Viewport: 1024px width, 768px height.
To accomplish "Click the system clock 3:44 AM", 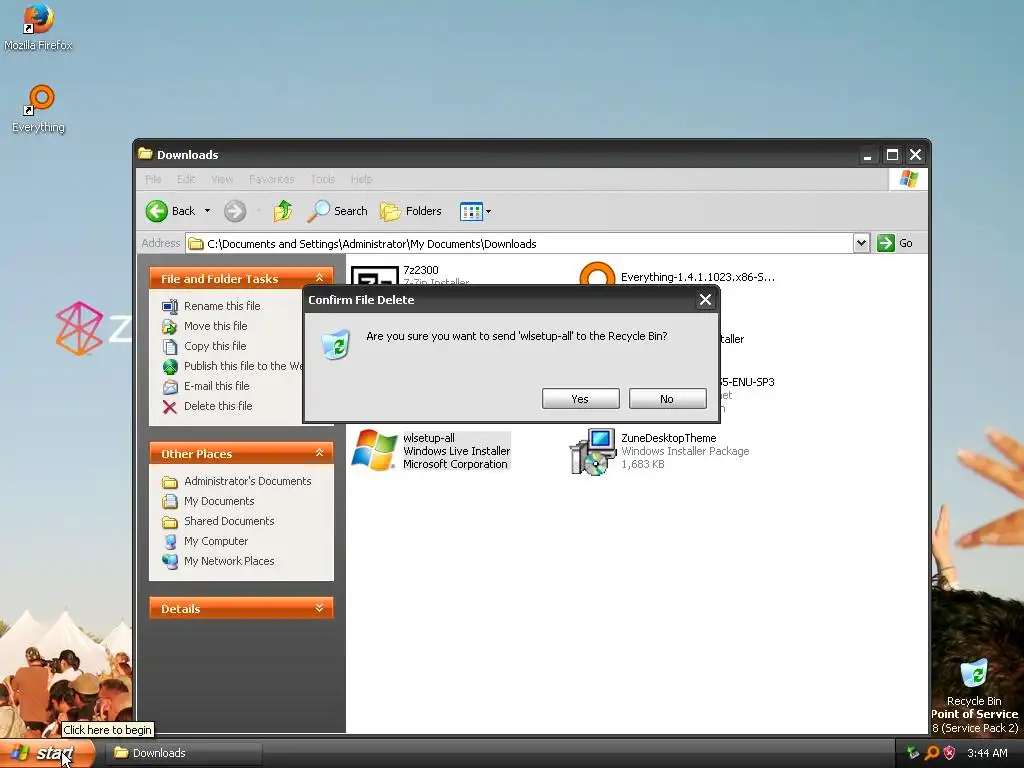I will coord(987,753).
